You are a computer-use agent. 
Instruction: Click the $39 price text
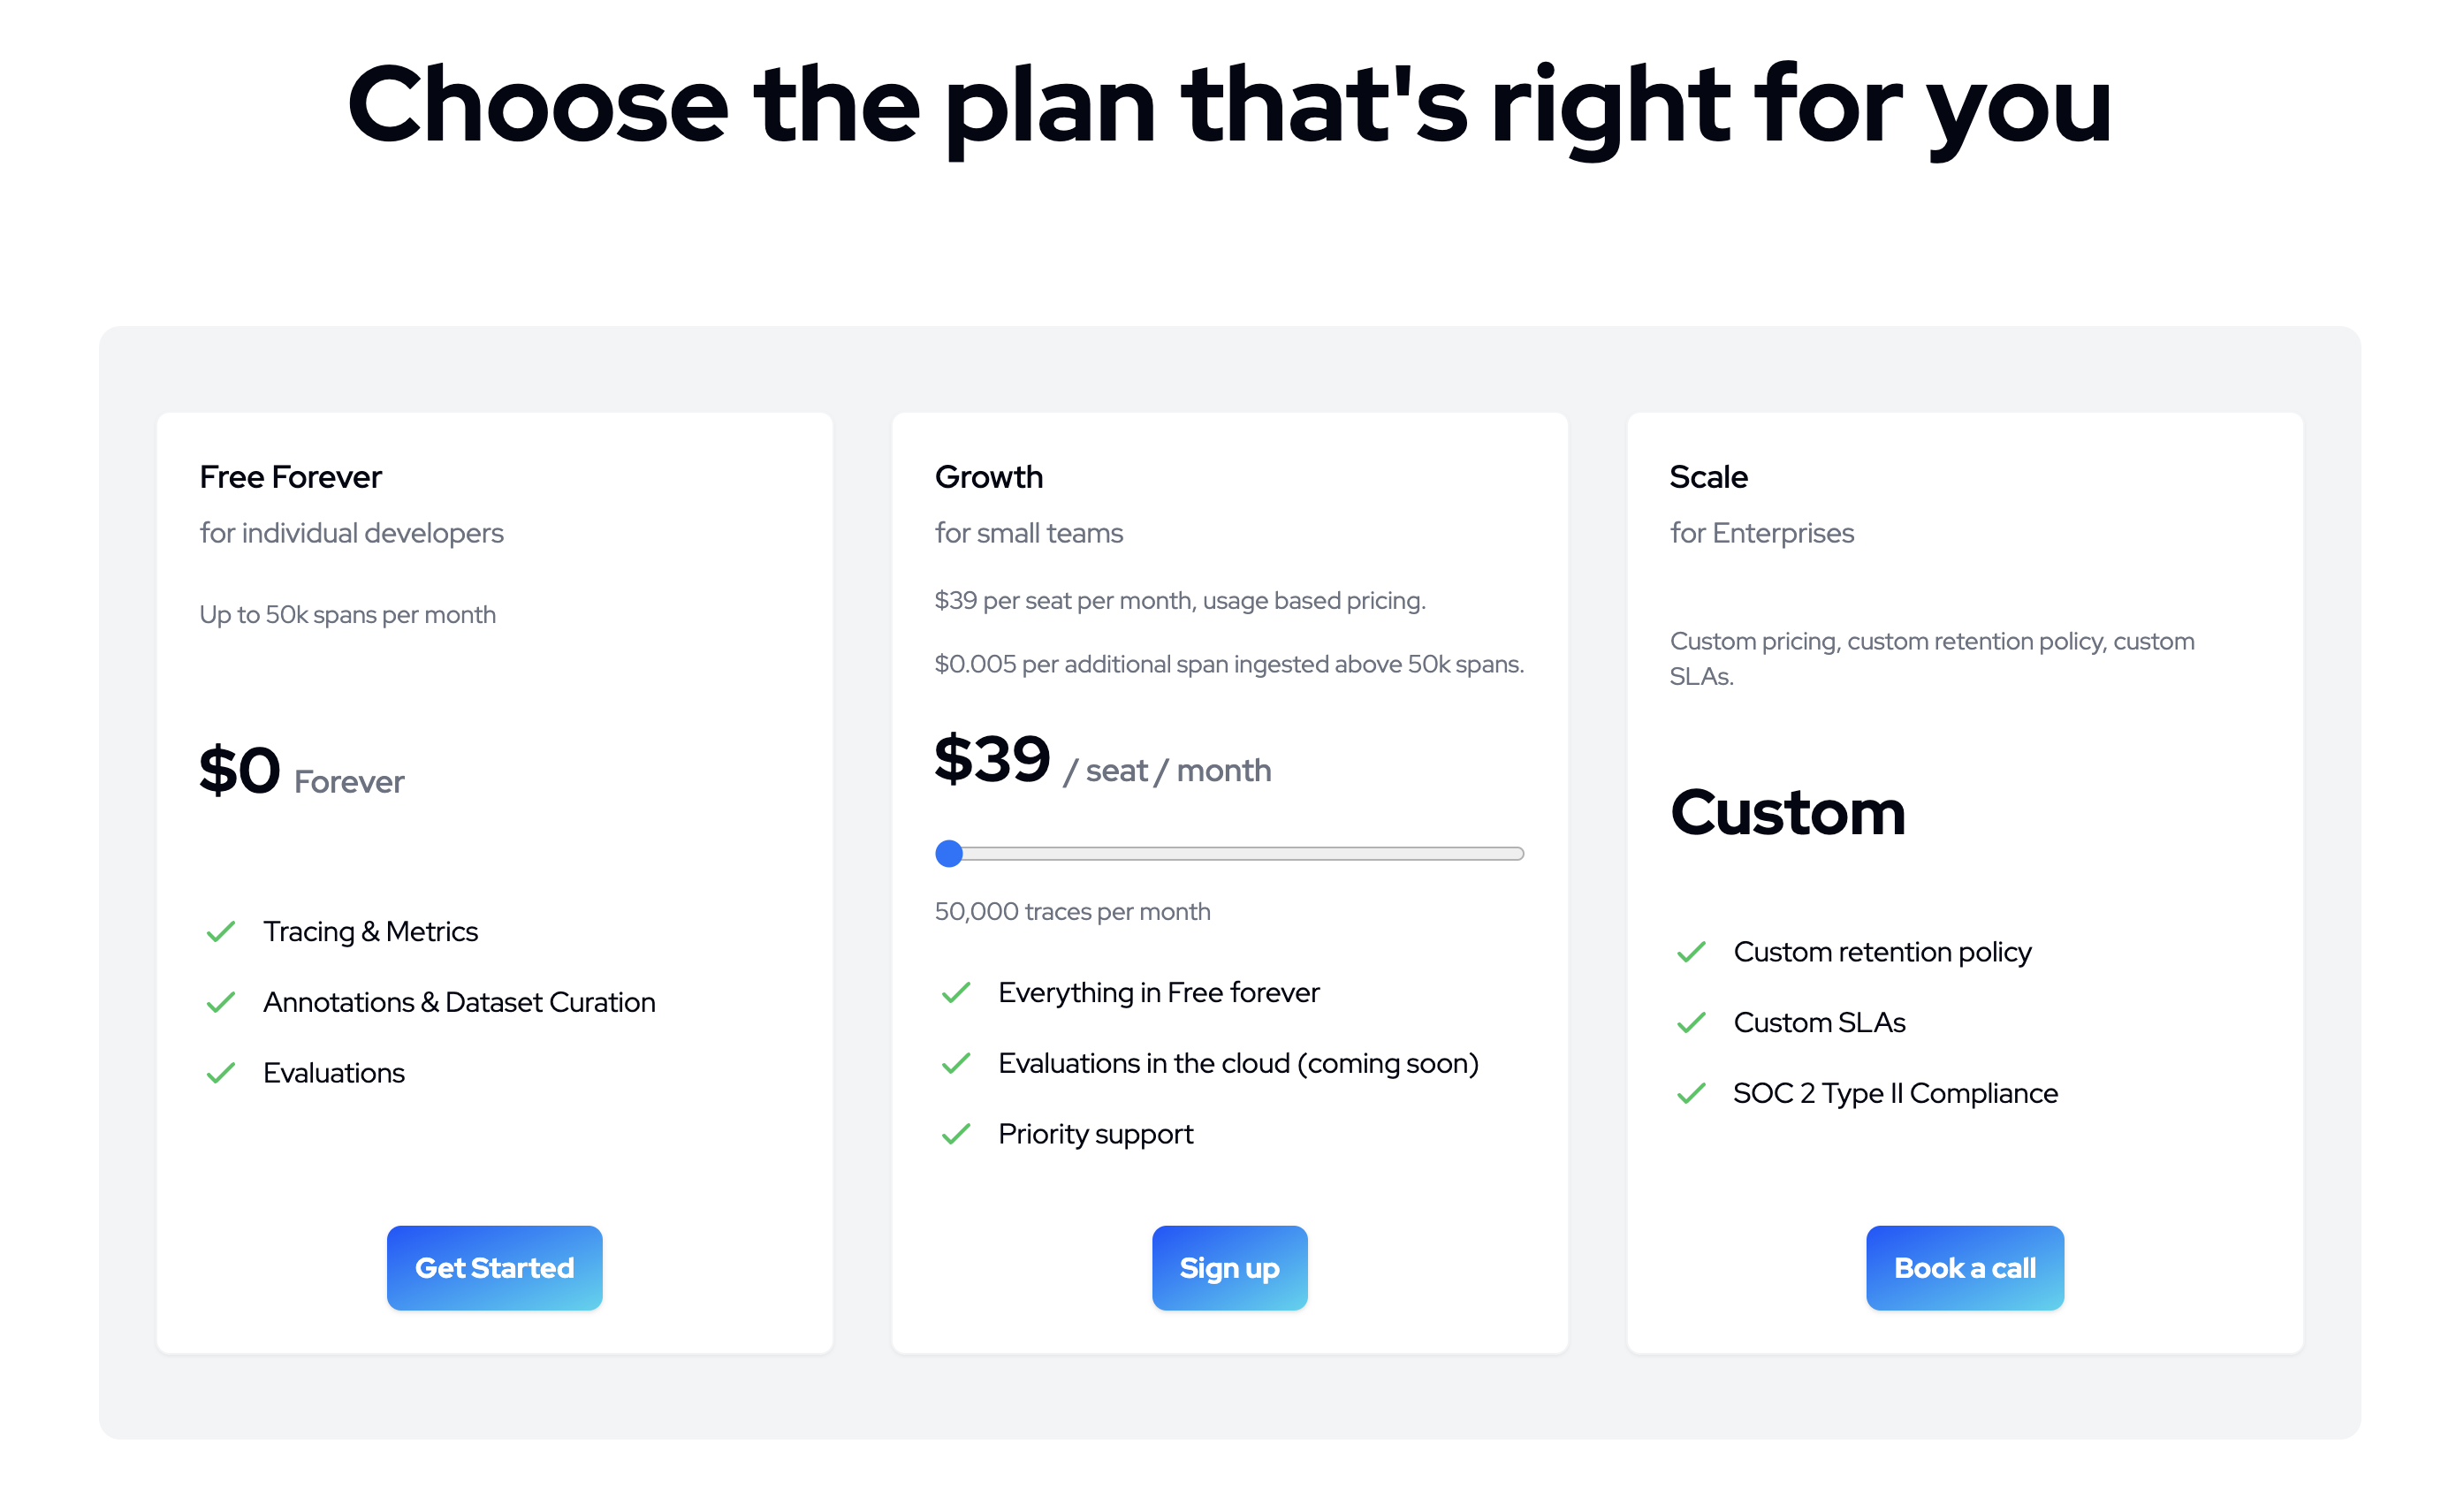(x=992, y=759)
